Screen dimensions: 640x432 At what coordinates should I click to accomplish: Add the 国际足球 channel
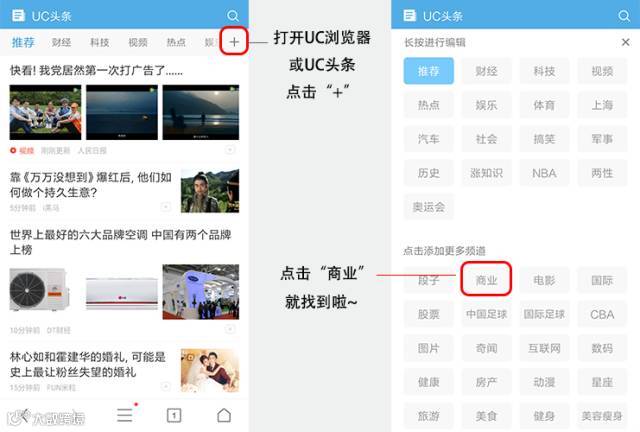pos(544,314)
